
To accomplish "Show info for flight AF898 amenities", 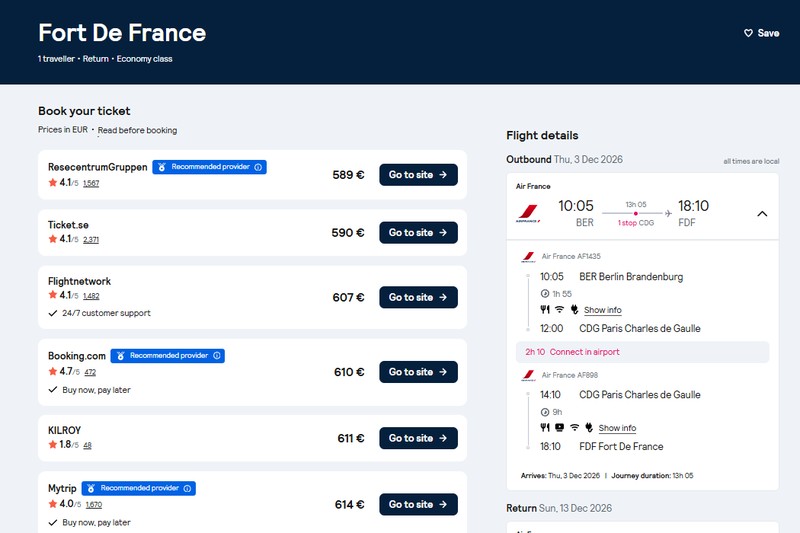I will point(617,428).
